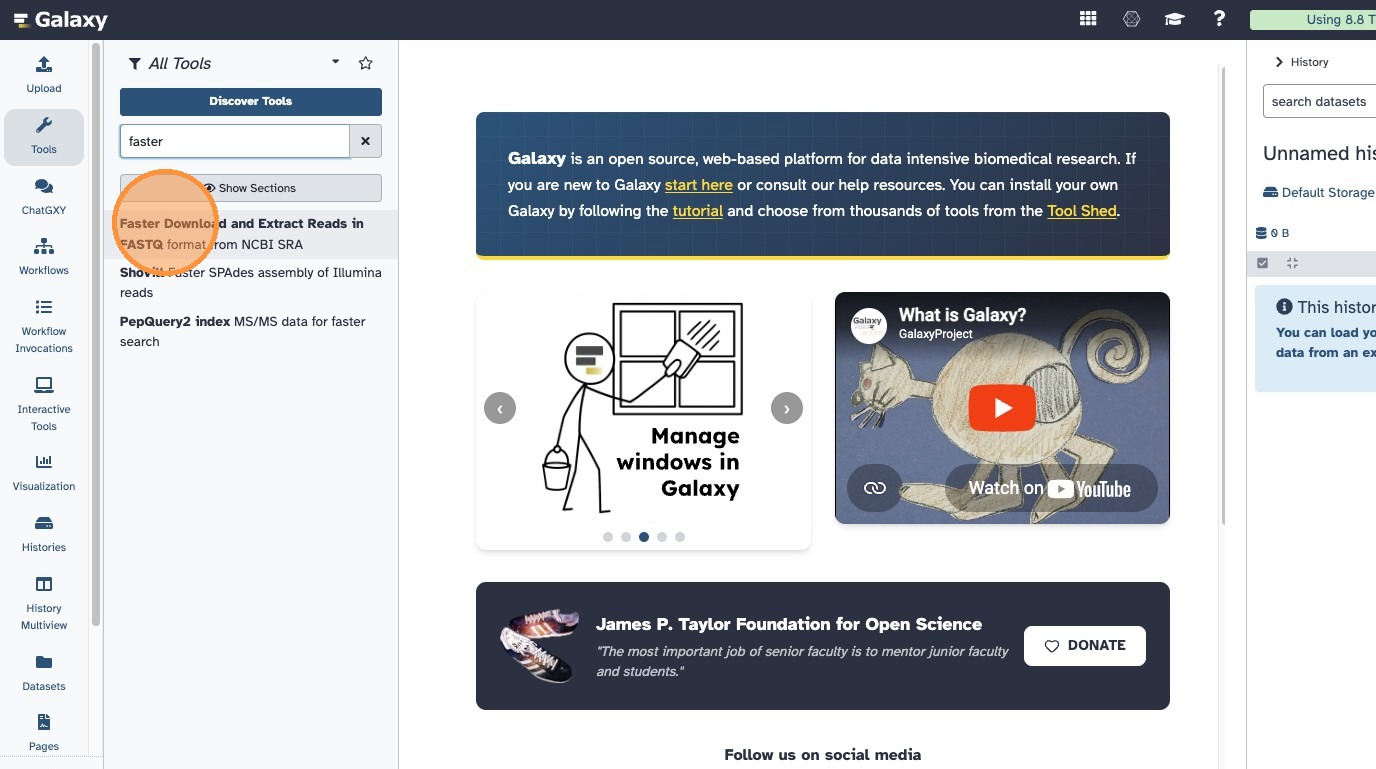Go to the previous carousel slide
This screenshot has height=769, width=1376.
click(500, 408)
